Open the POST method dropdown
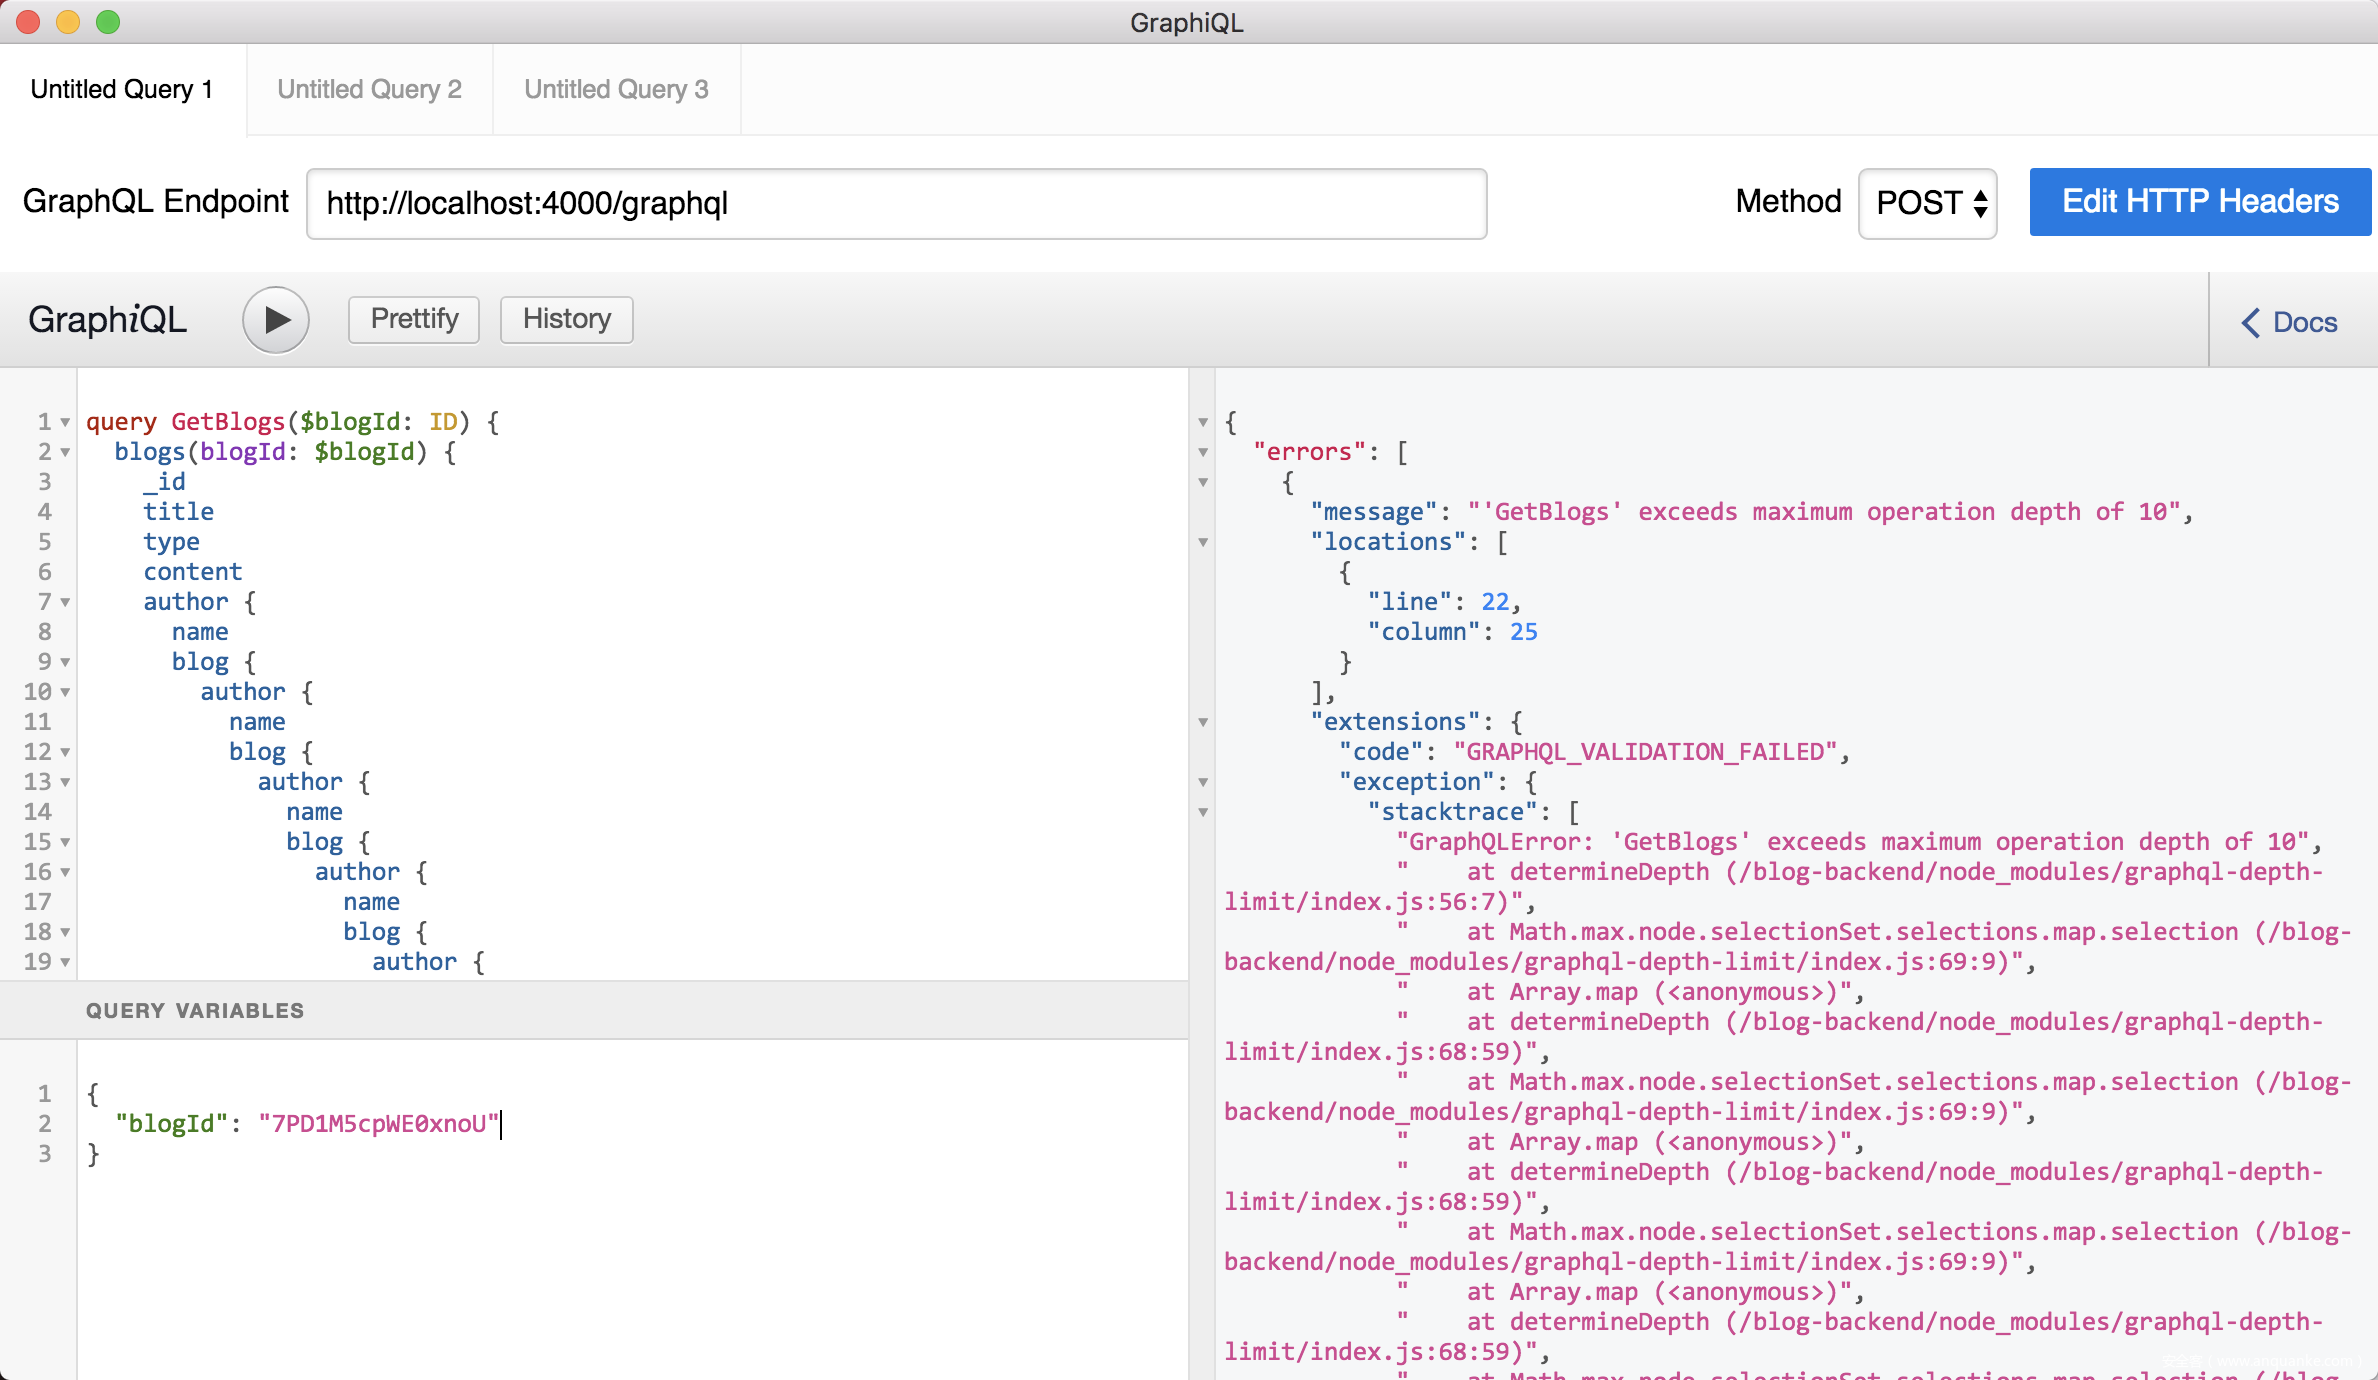 coord(1927,203)
